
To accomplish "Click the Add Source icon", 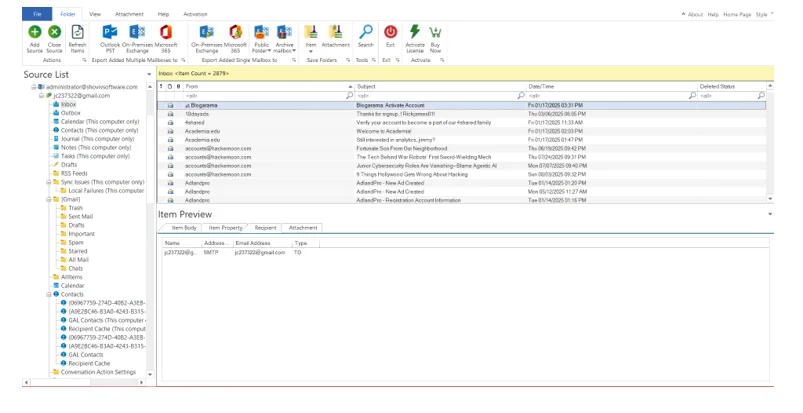I will click(34, 32).
